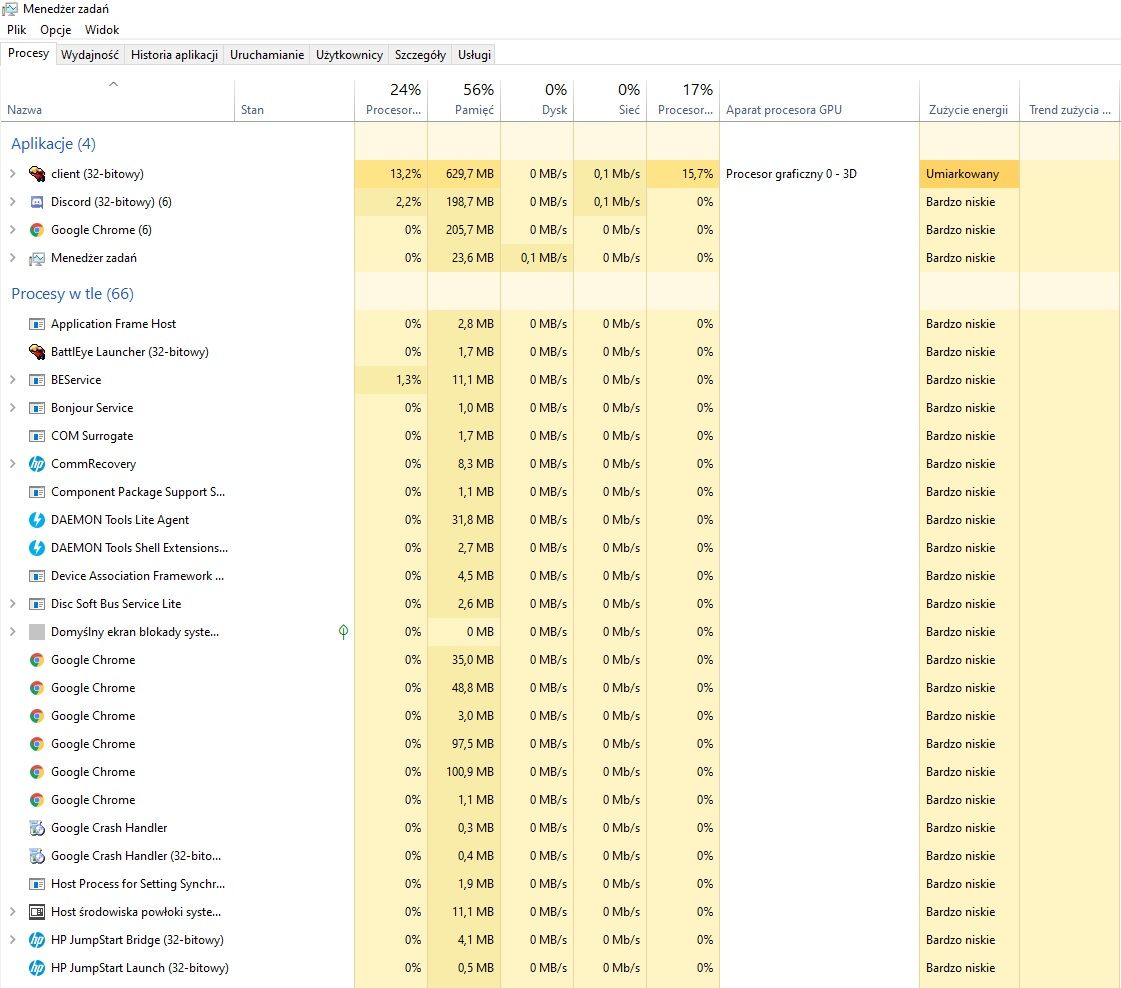Switch to the Uruchamianie tab

point(267,55)
